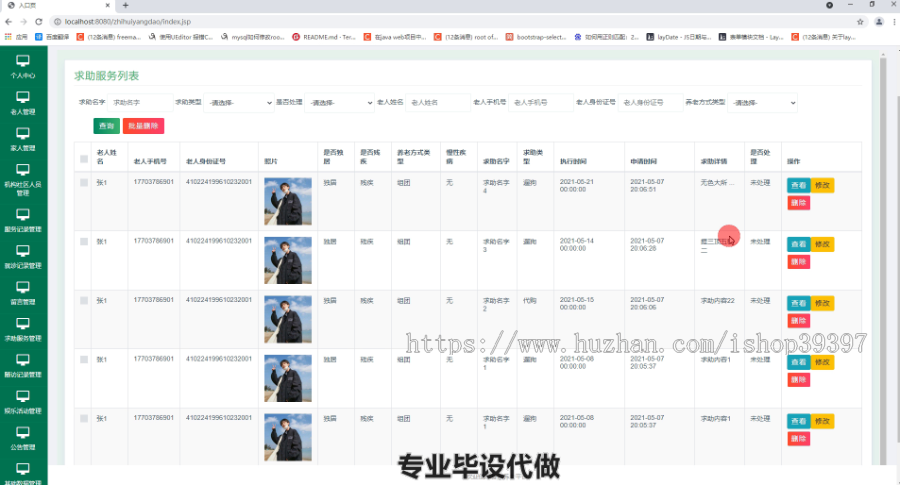
Task: Open the photo in the 求助名字2 row
Action: [288, 319]
